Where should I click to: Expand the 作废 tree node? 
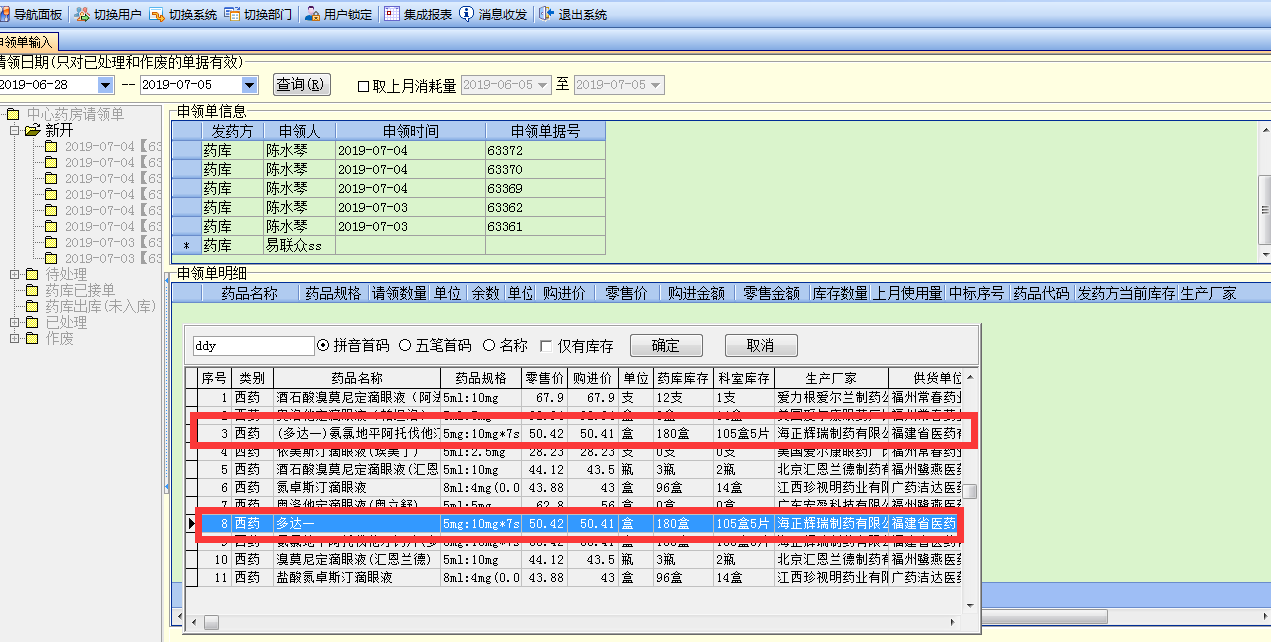(x=15, y=338)
